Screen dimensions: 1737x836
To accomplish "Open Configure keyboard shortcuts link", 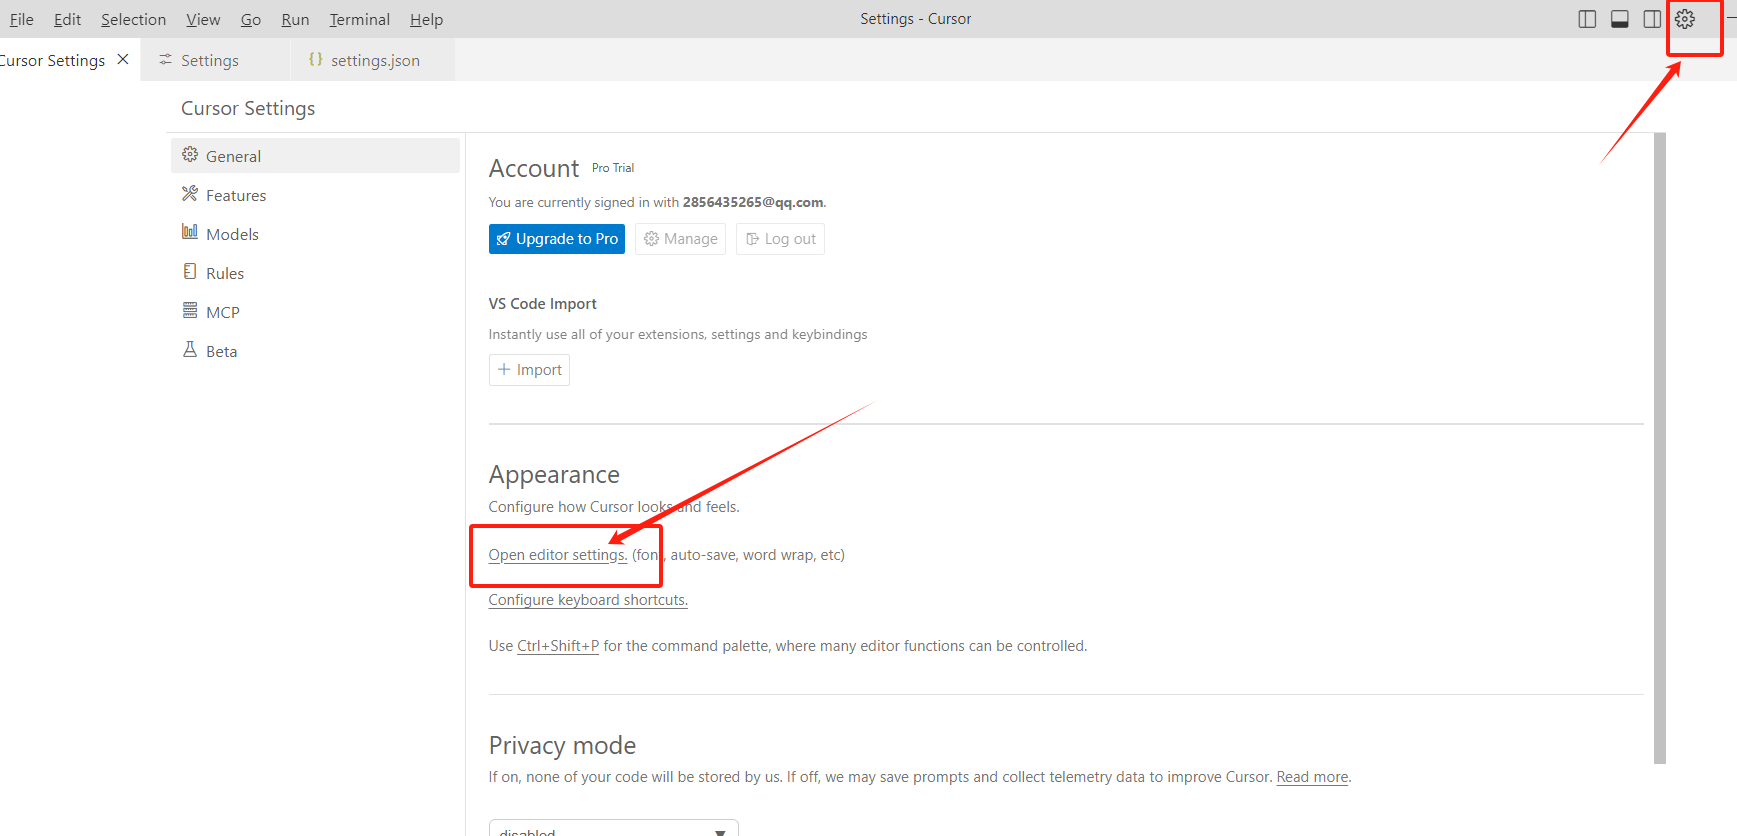I will (x=588, y=600).
